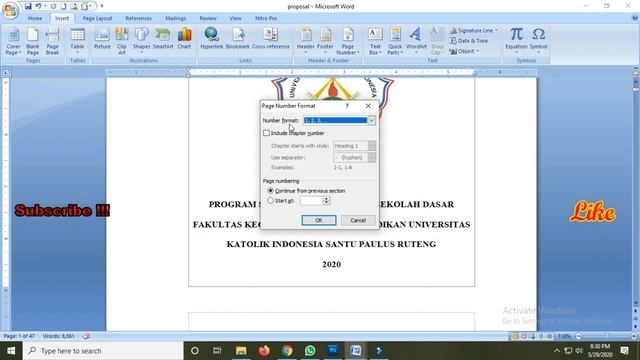The image size is (640, 360).
Task: Open Photoshop from the taskbar
Action: click(333, 351)
